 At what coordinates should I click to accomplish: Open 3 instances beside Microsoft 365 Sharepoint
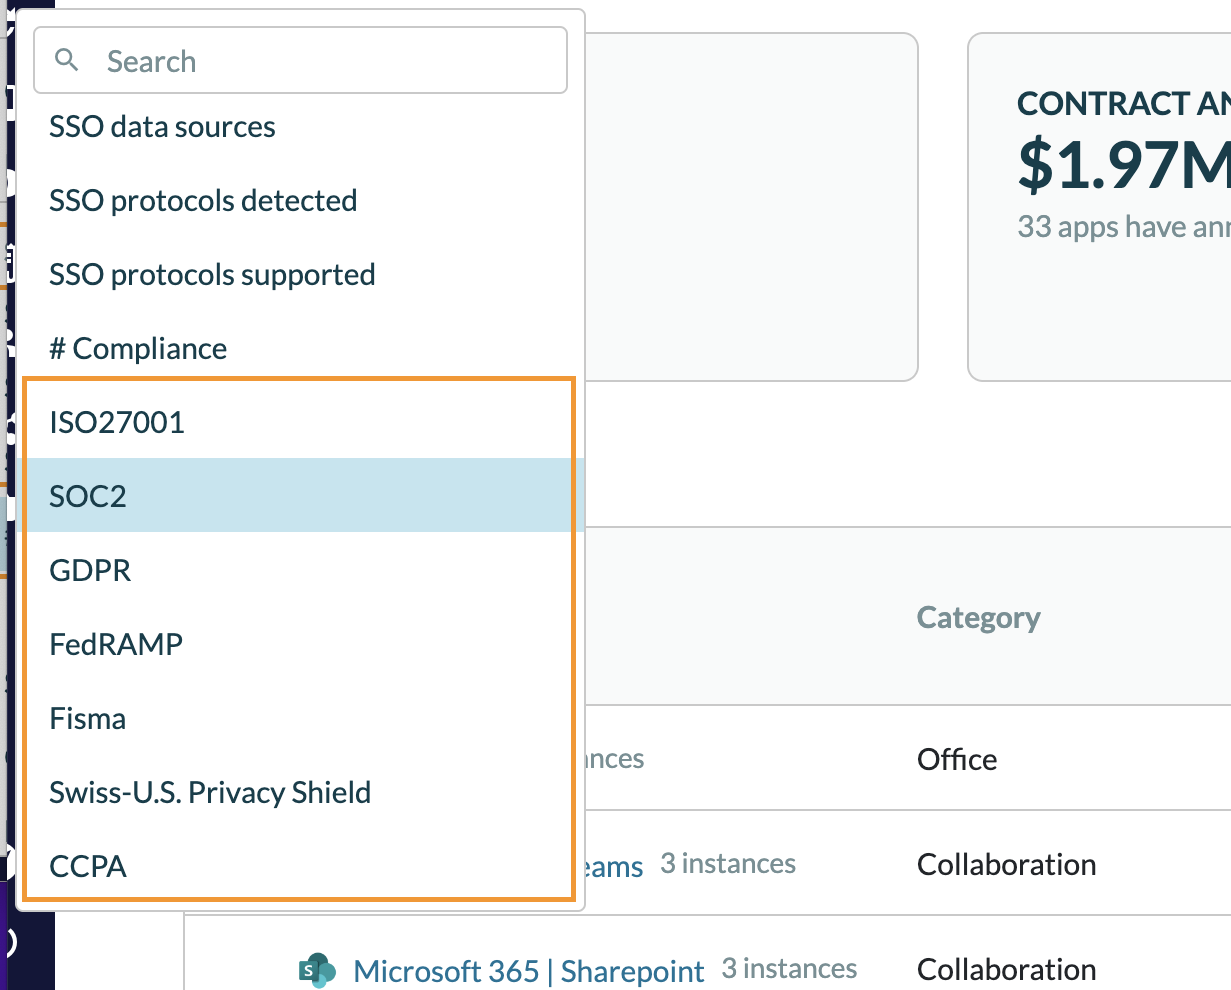tap(789, 969)
